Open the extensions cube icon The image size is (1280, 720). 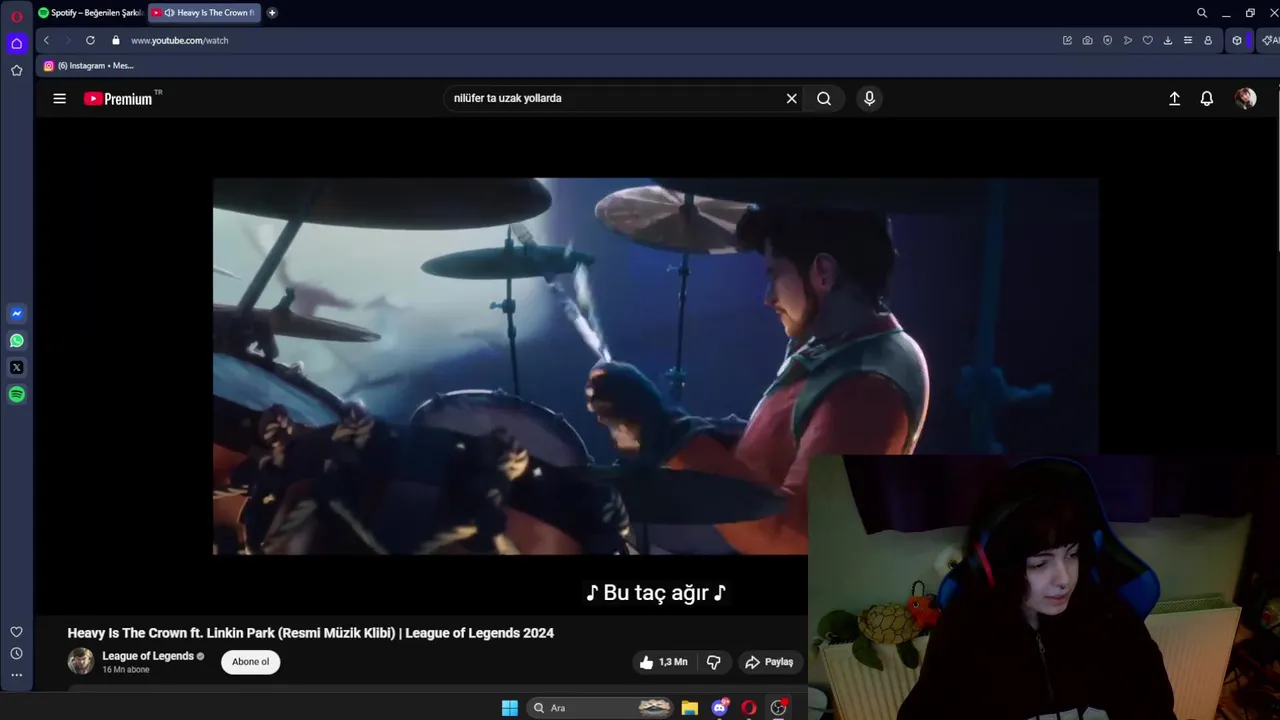[1237, 40]
